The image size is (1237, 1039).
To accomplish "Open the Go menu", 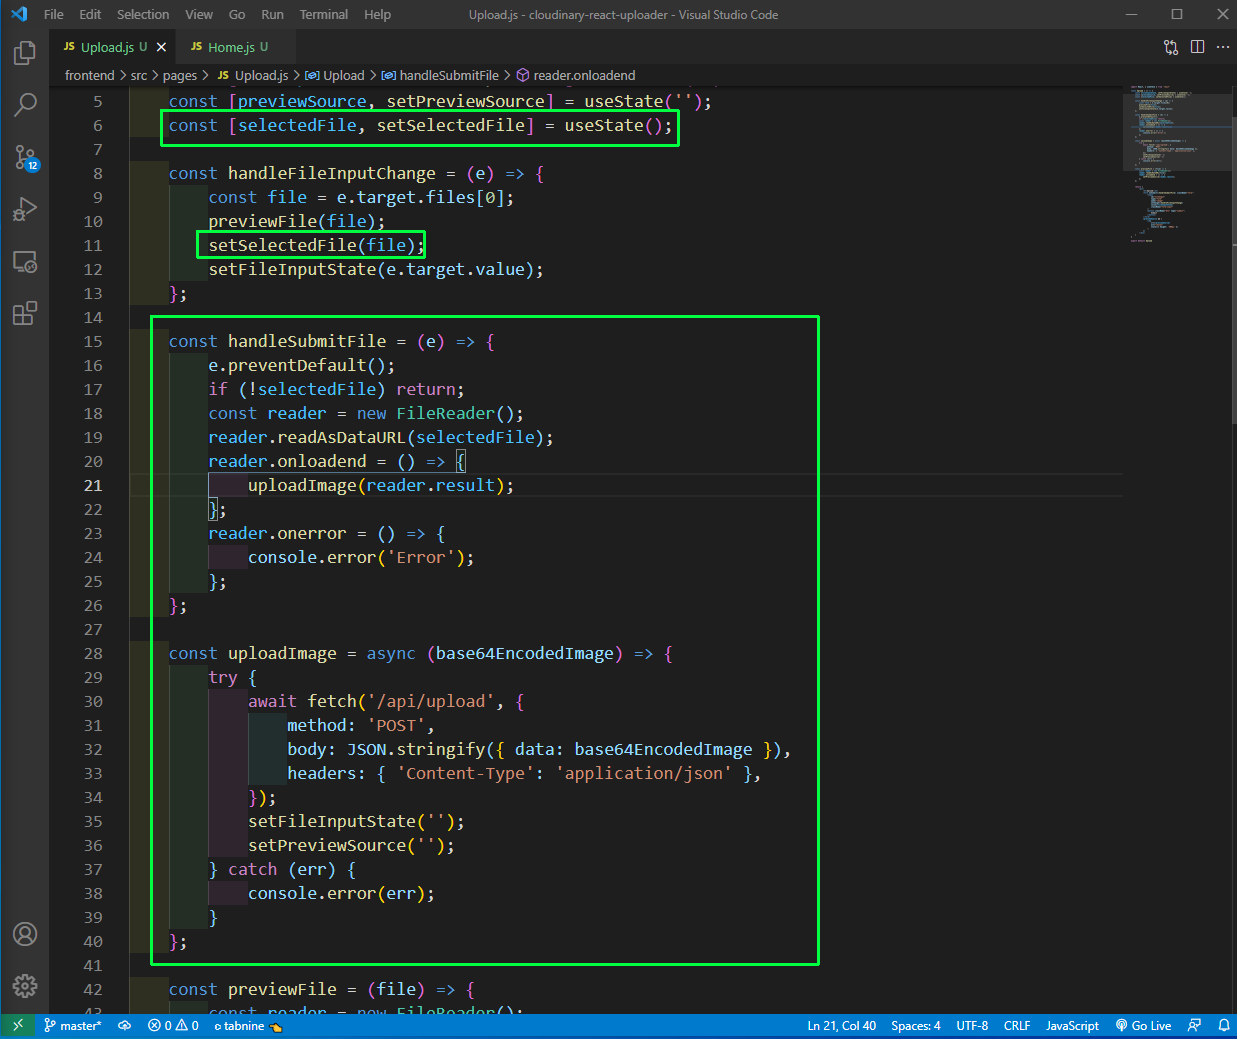I will pos(237,14).
